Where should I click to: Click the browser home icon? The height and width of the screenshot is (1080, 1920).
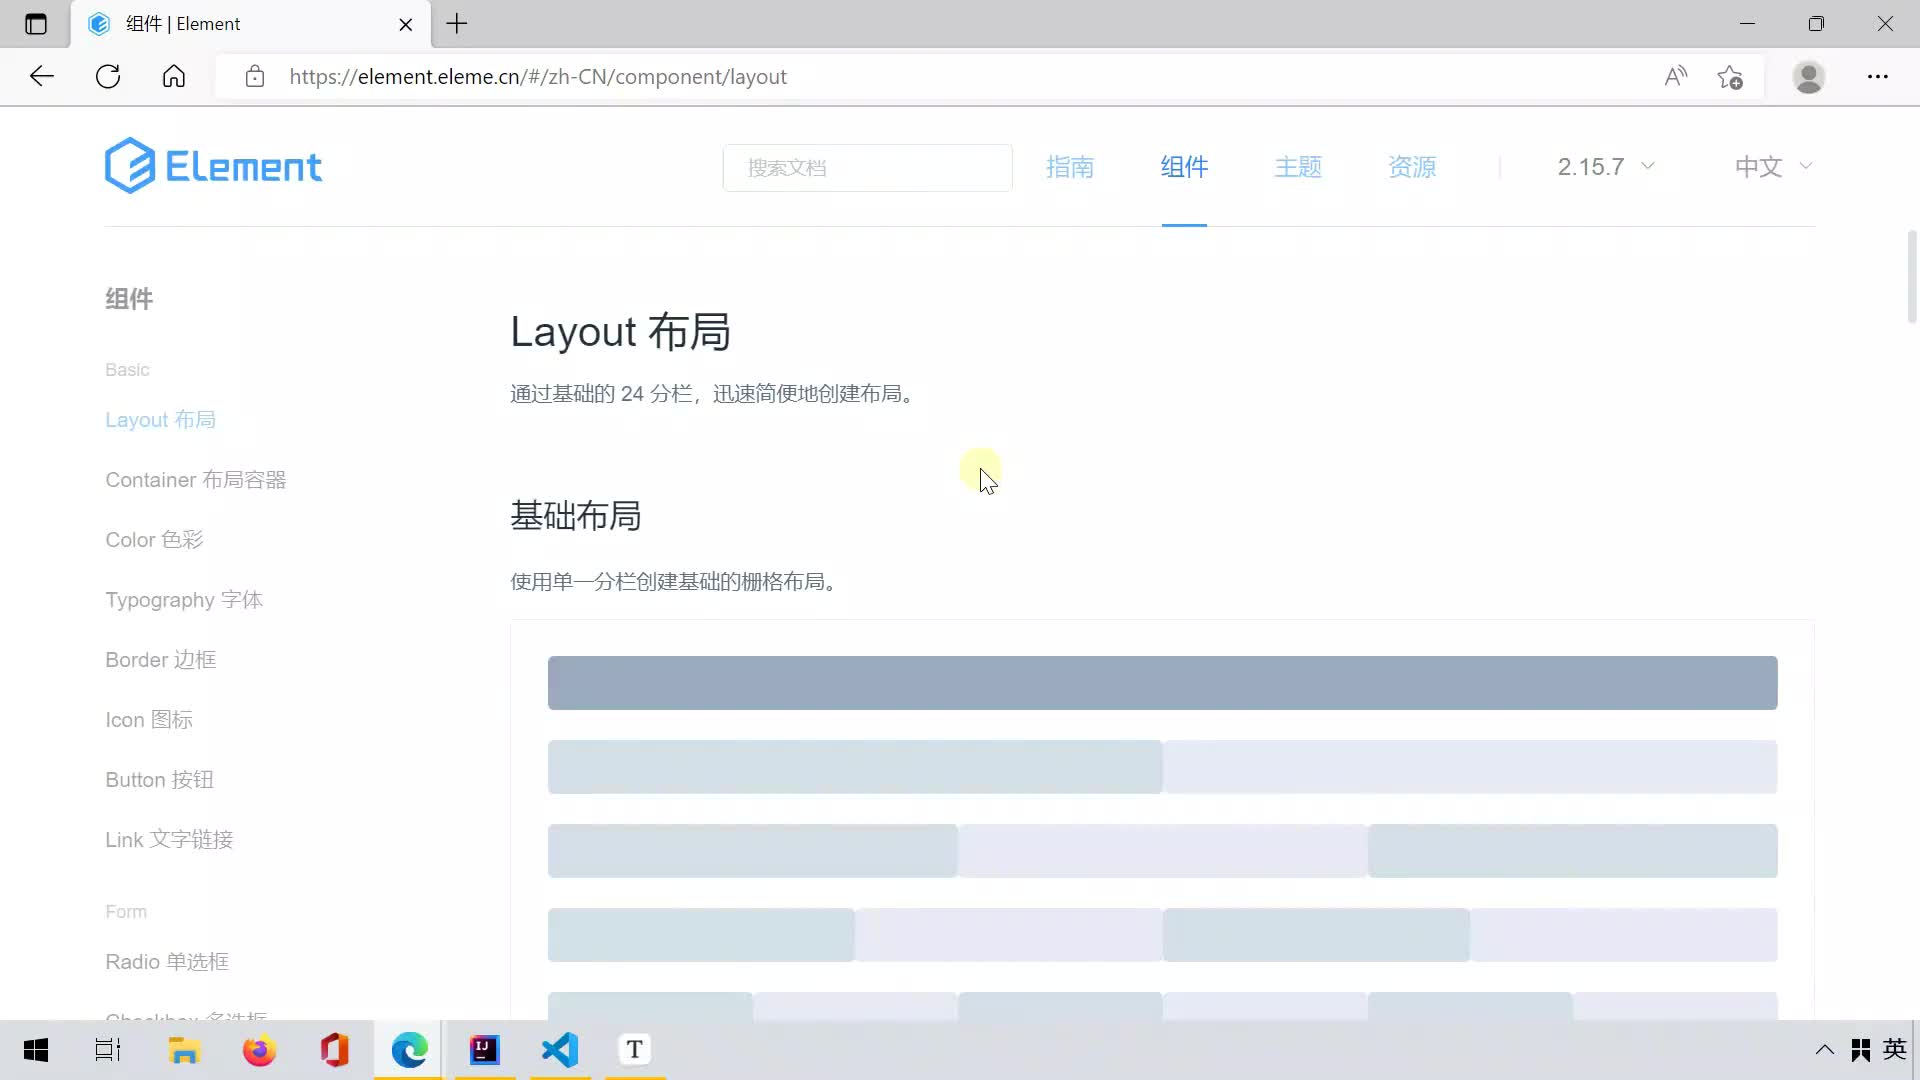(x=174, y=76)
